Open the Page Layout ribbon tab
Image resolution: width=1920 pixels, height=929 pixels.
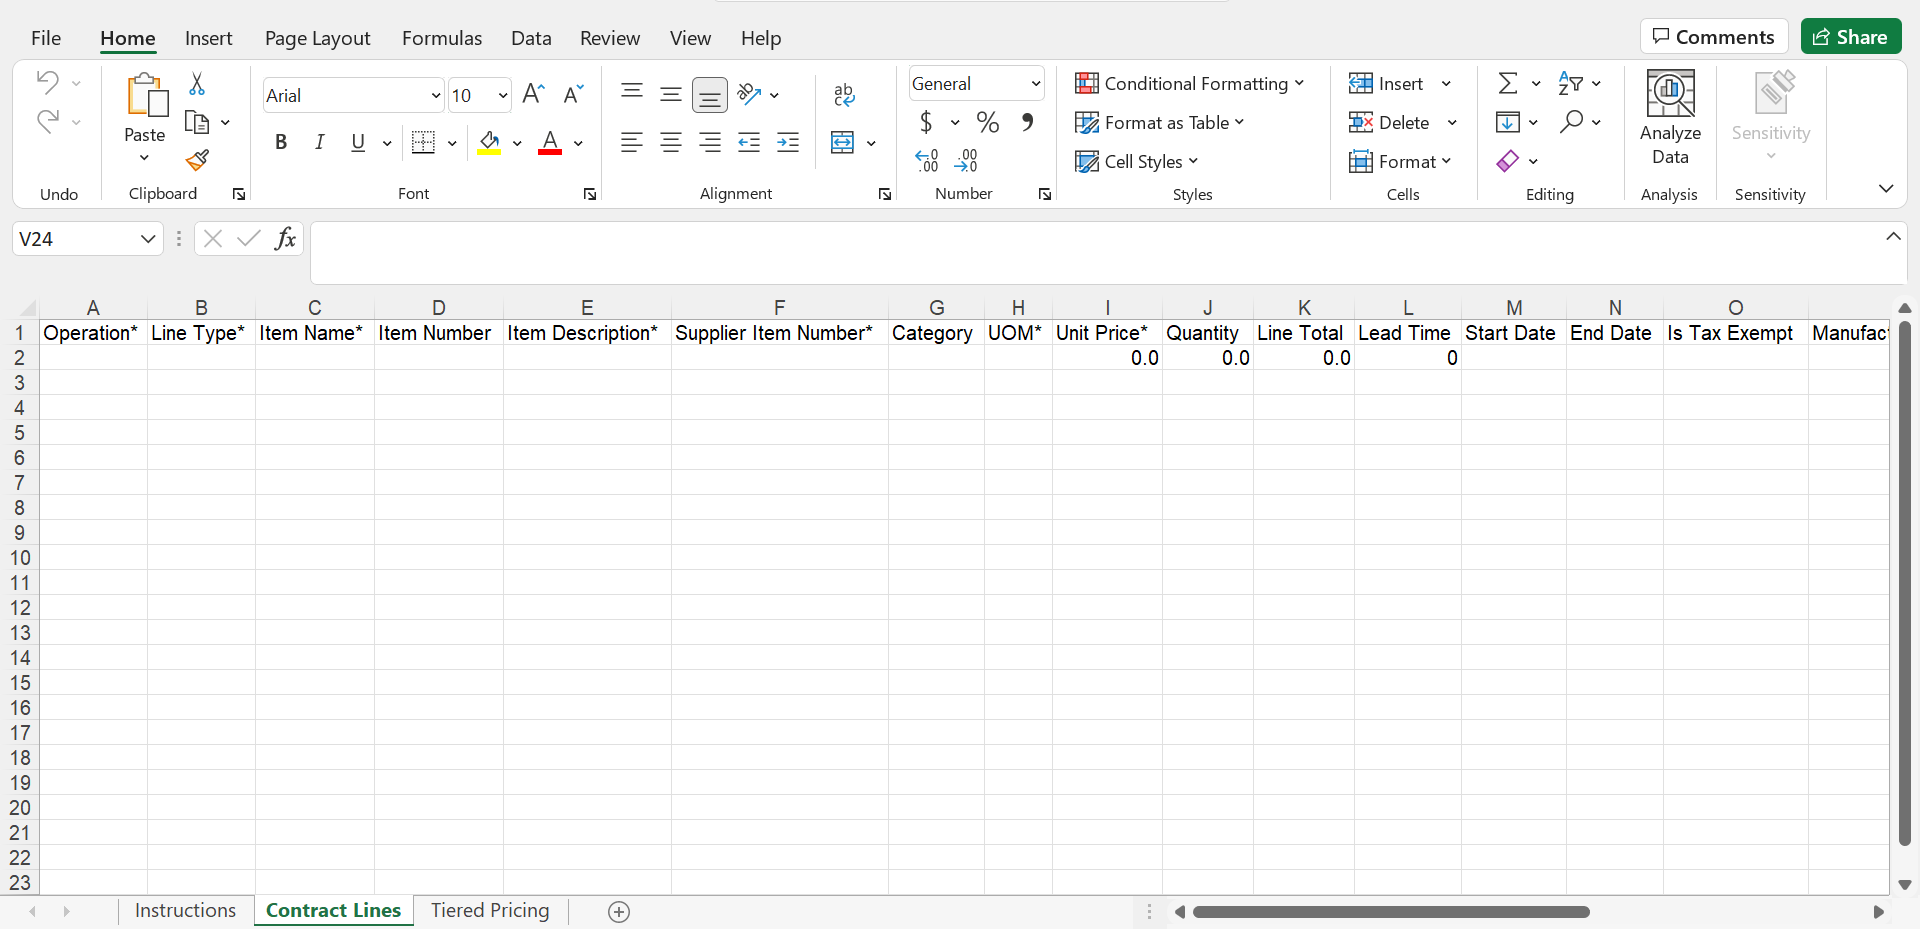[x=317, y=38]
